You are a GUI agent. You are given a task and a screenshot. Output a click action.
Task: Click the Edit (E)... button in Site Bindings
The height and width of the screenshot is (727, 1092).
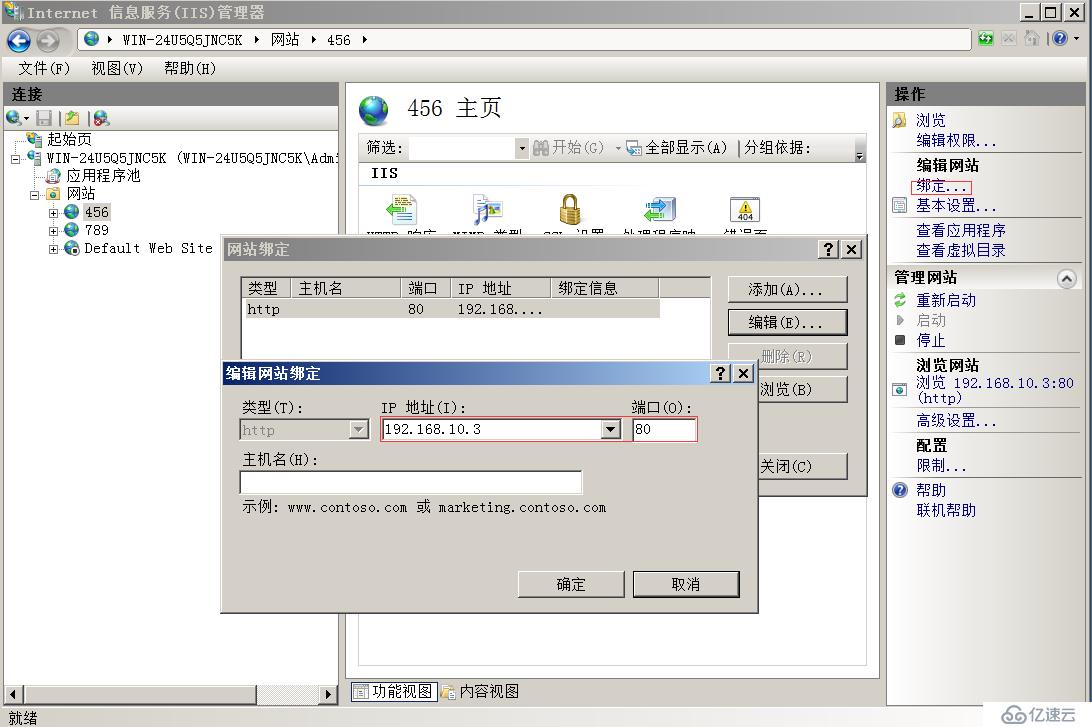[788, 322]
